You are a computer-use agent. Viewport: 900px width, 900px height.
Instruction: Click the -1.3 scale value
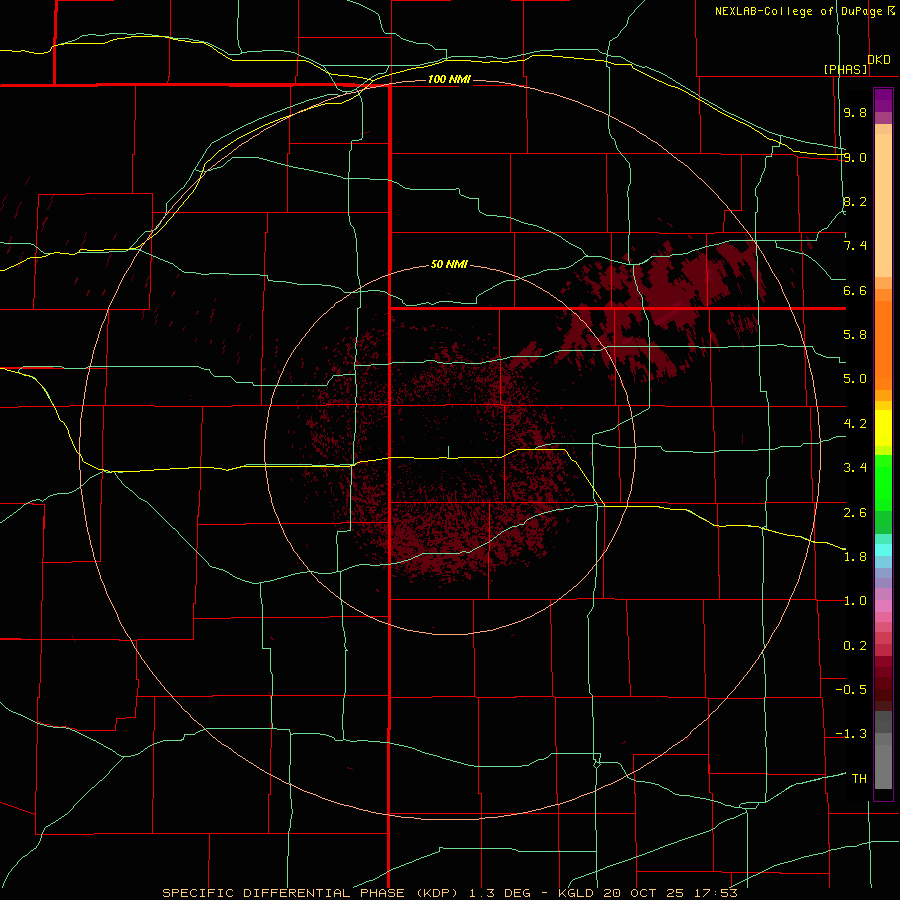click(851, 734)
